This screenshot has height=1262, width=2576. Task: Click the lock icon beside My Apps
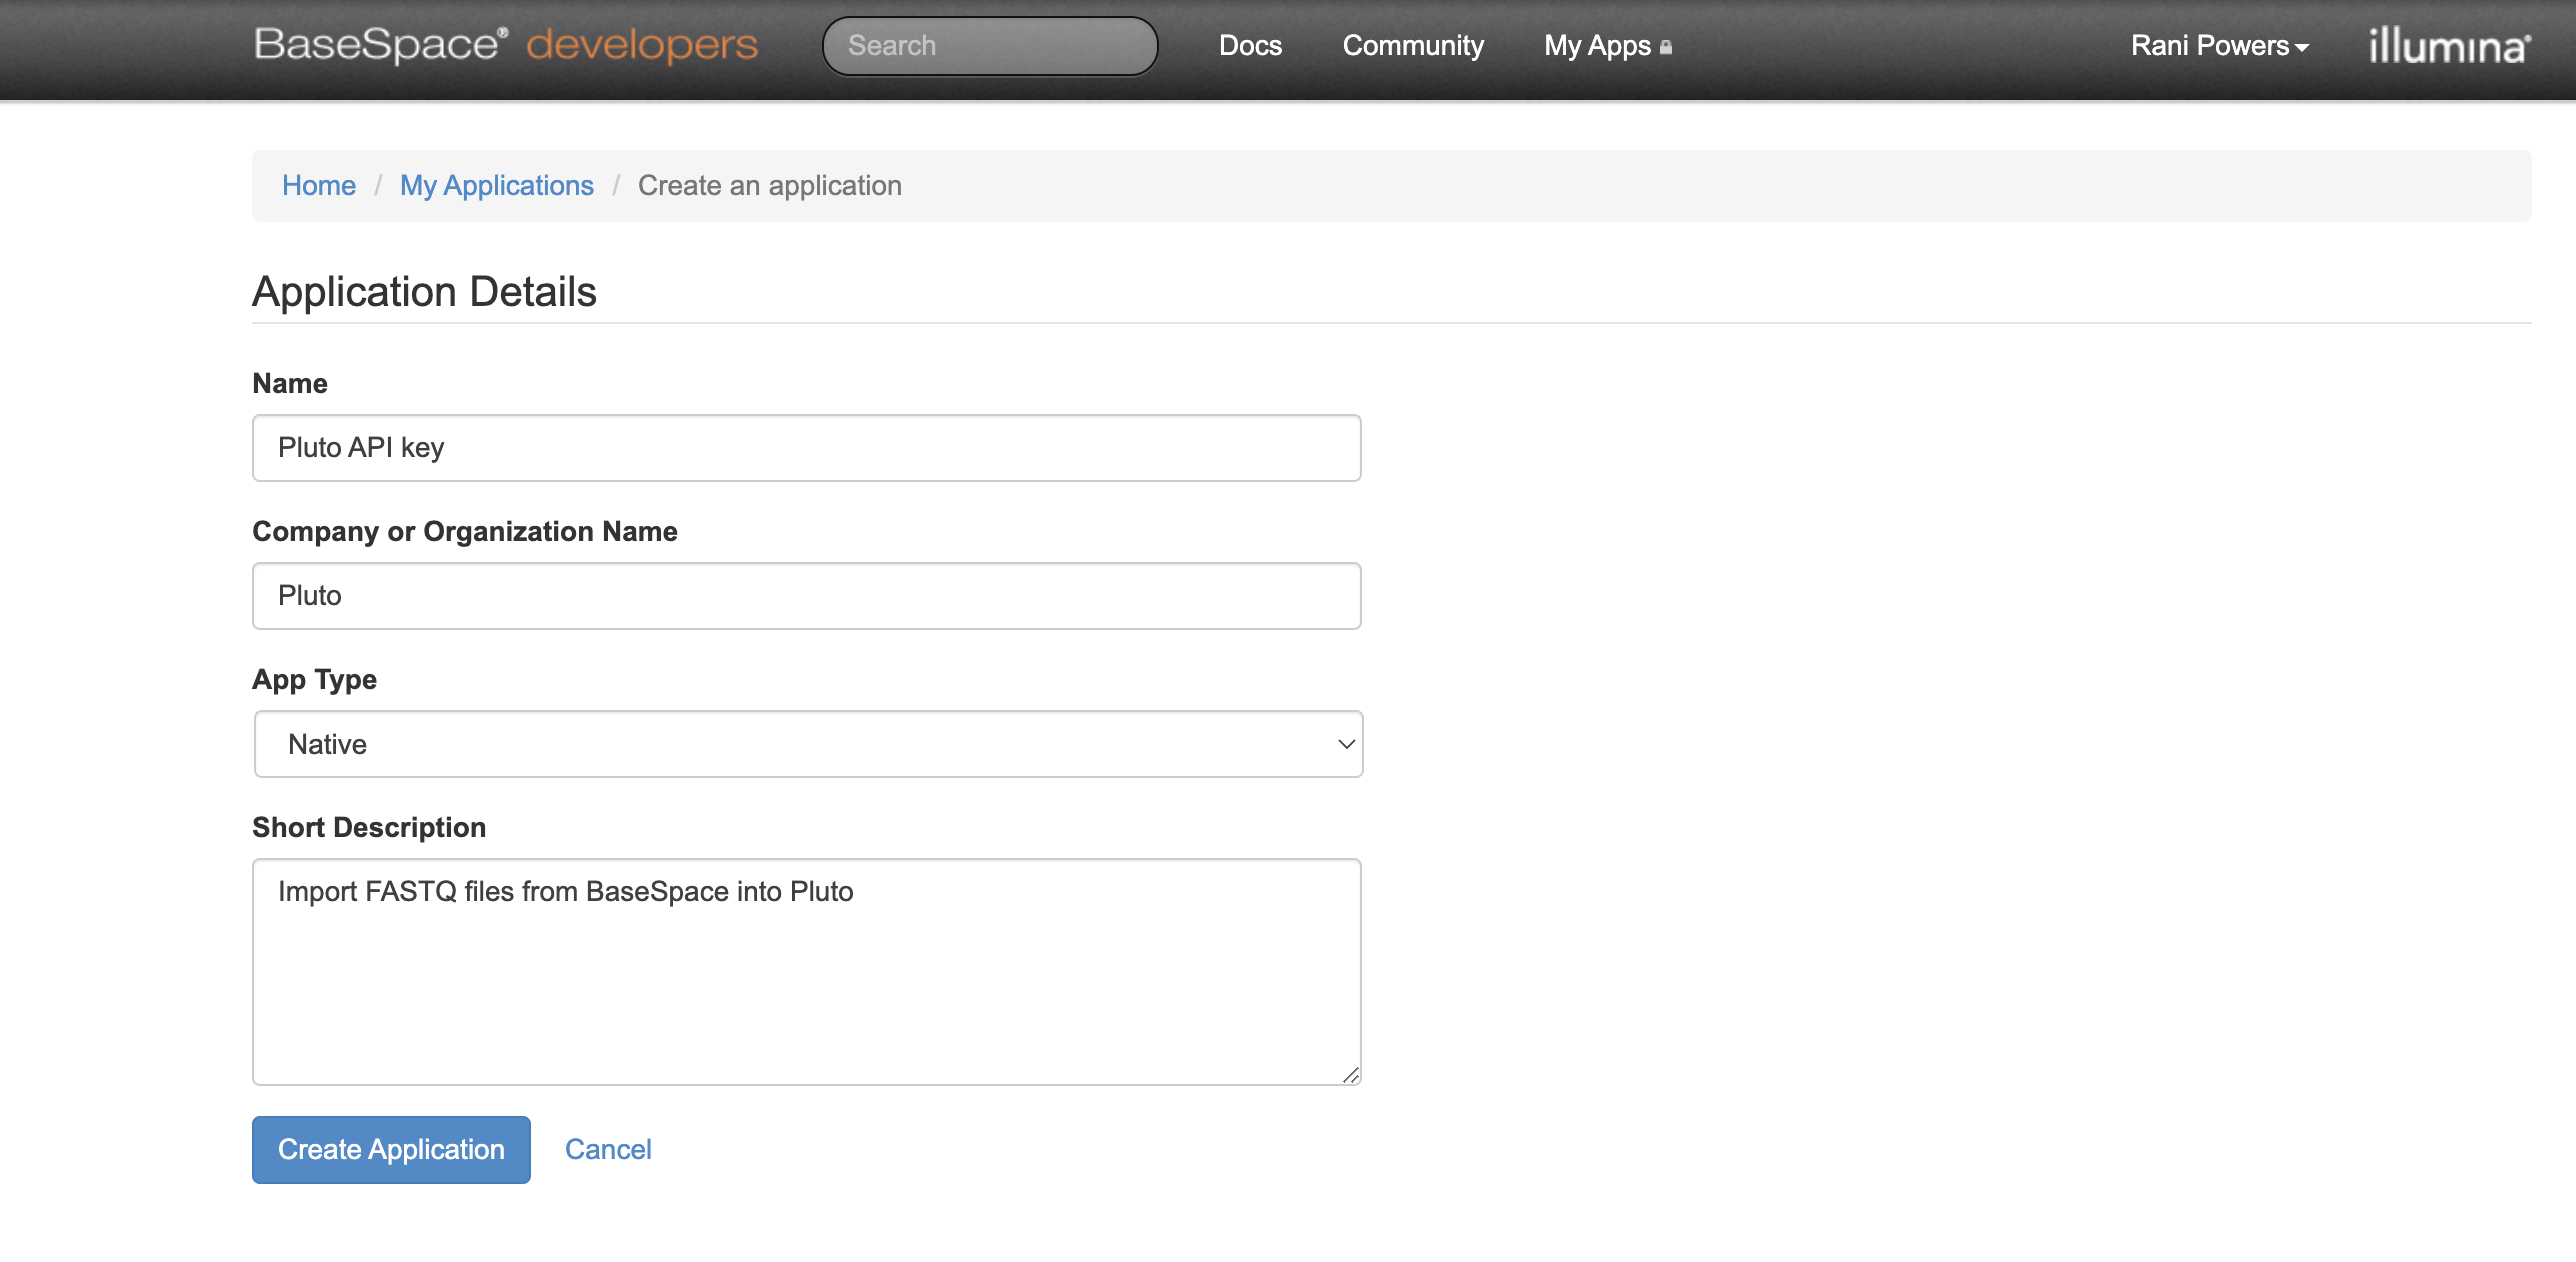click(x=1665, y=47)
